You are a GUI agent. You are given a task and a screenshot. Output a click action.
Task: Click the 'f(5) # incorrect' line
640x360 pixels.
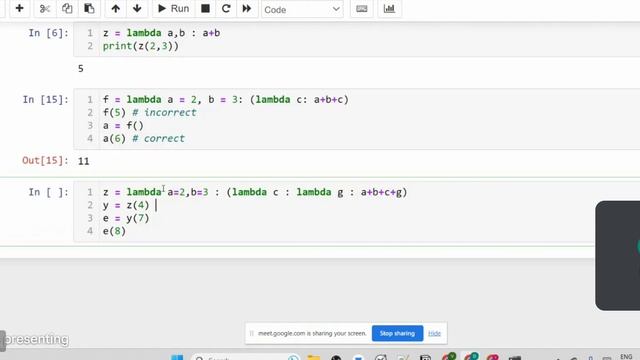[149, 113]
